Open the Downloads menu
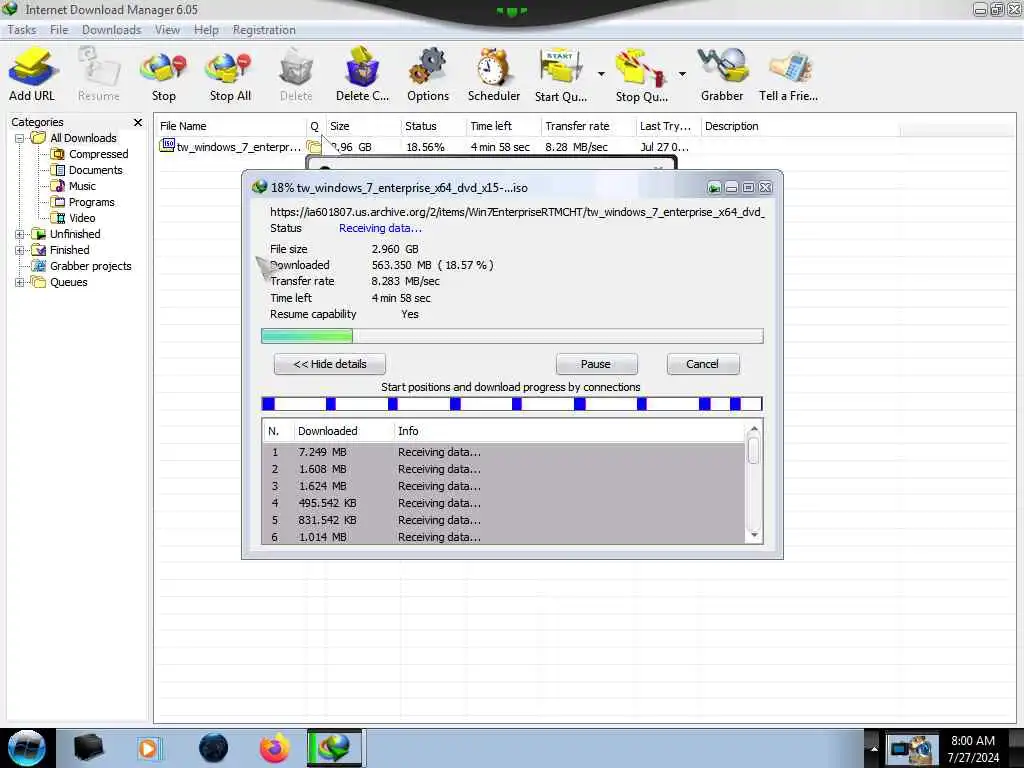This screenshot has height=768, width=1024. tap(112, 30)
